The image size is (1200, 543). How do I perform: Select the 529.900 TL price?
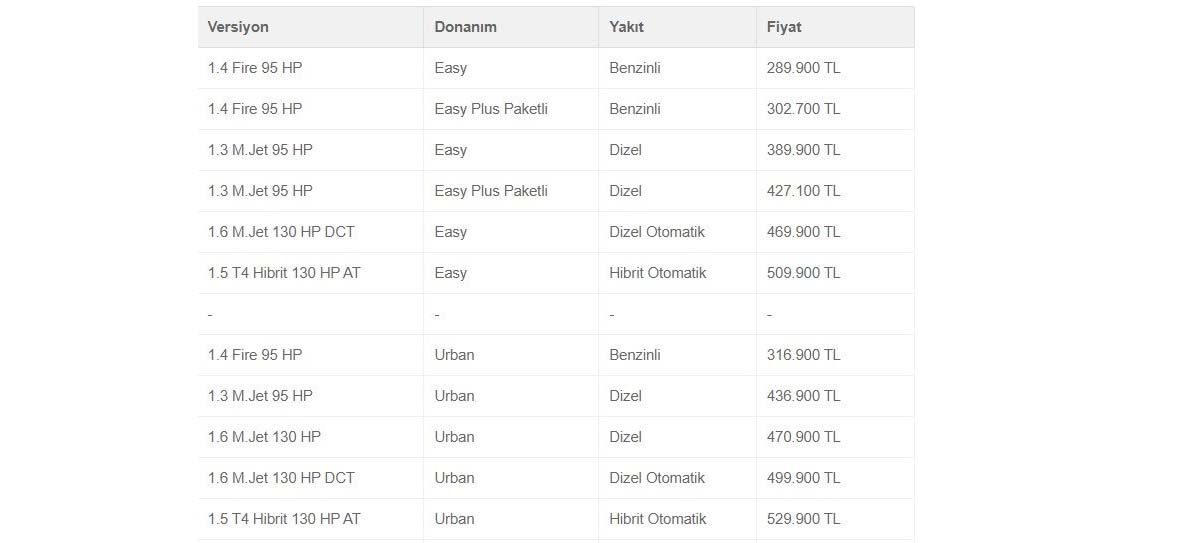[803, 519]
